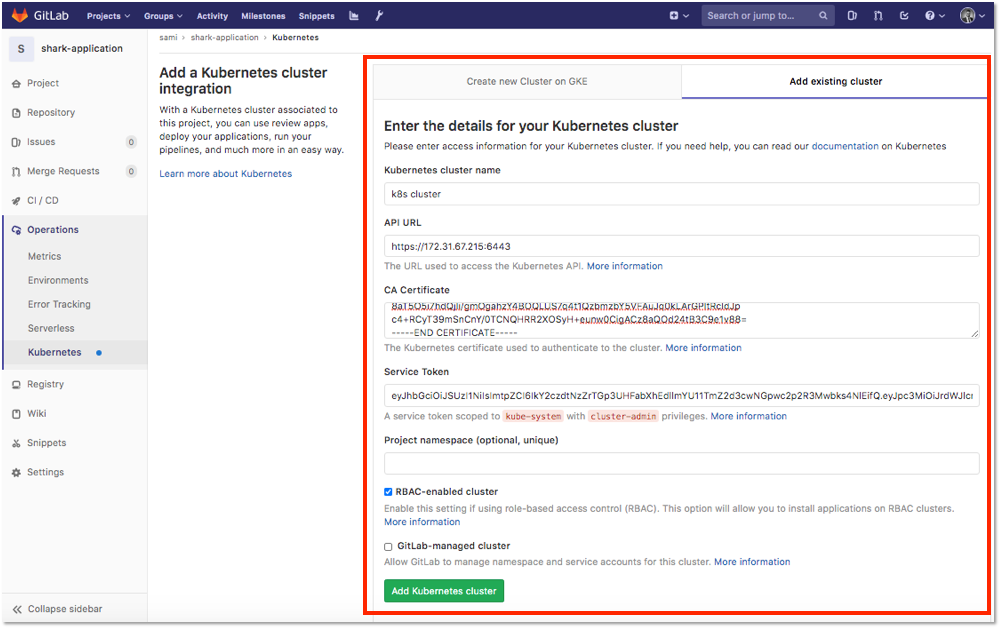Click the Add Kubernetes cluster button
Screen dimensions: 1001x629
click(x=444, y=591)
